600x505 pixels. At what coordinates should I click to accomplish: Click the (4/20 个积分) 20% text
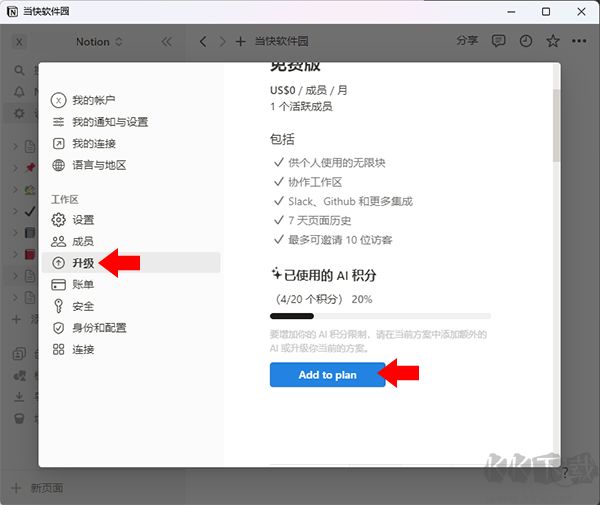point(324,299)
